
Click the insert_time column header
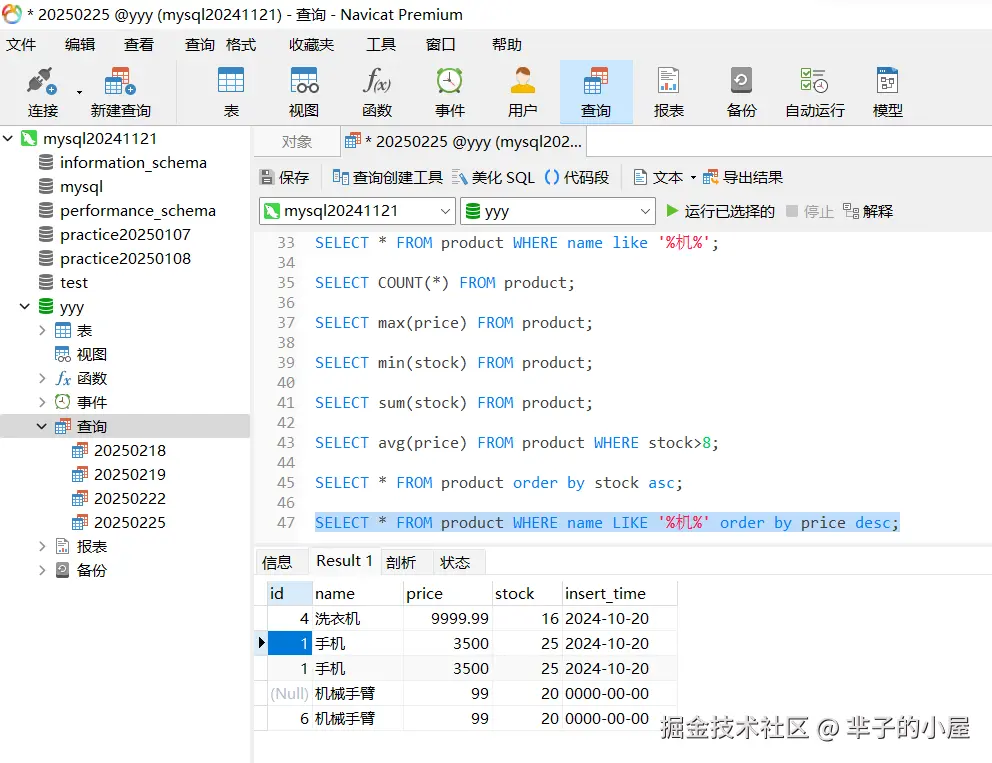[620, 593]
